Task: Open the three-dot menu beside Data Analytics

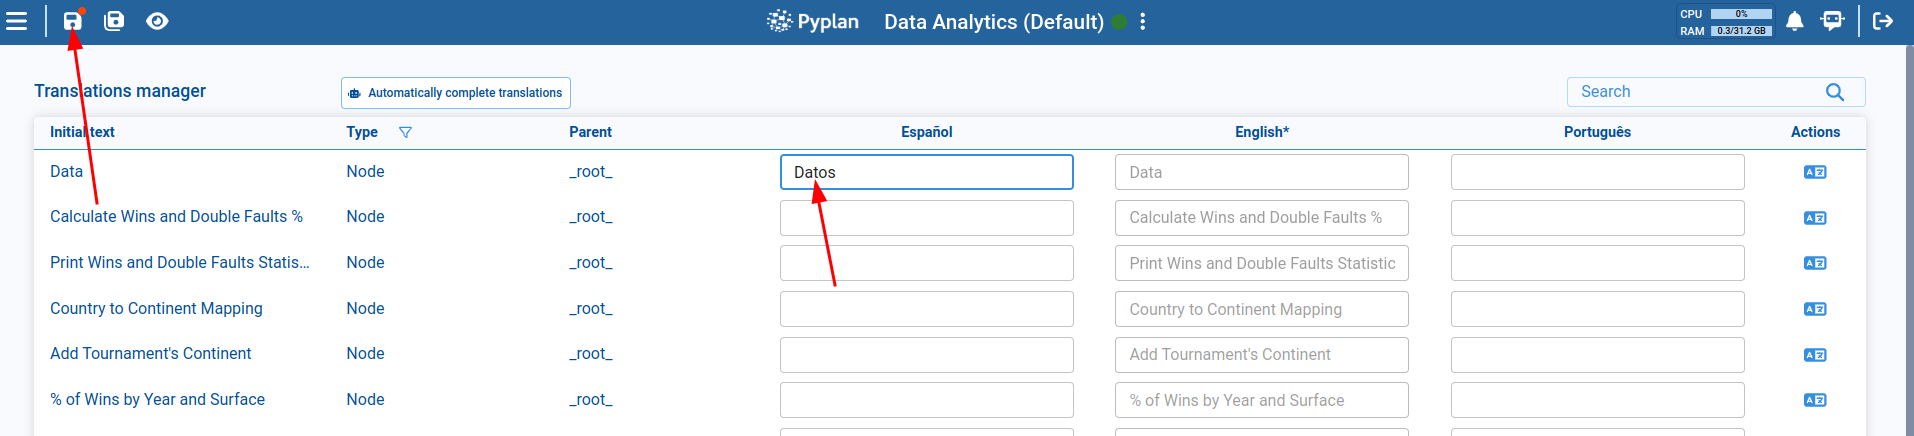Action: click(x=1143, y=21)
